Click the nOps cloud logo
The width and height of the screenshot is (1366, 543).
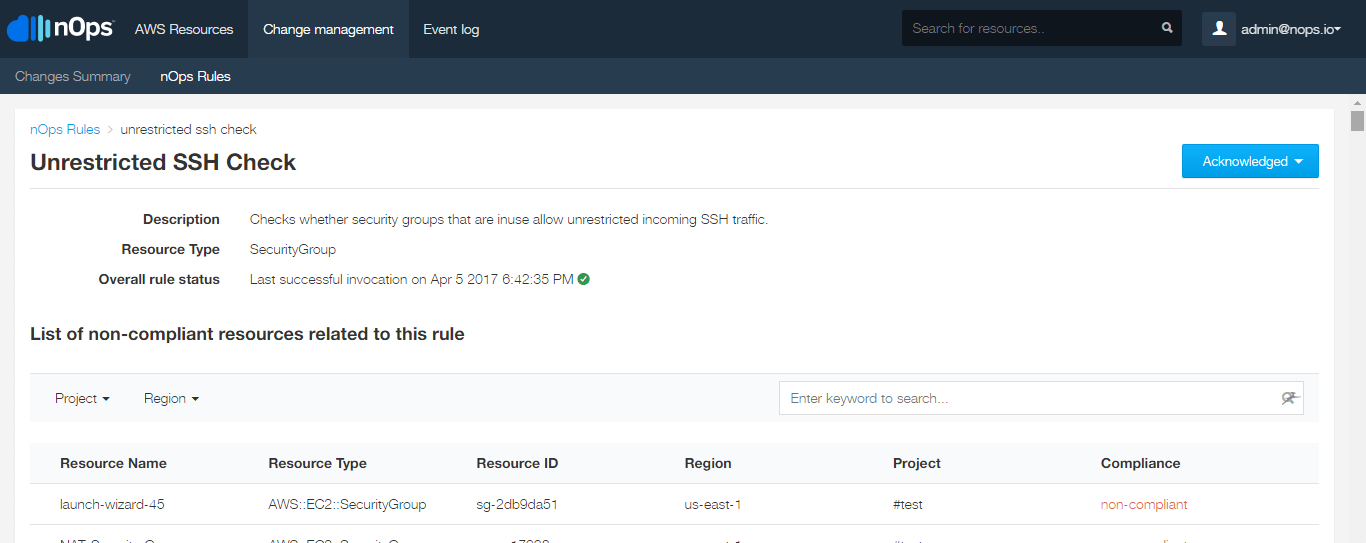60,29
